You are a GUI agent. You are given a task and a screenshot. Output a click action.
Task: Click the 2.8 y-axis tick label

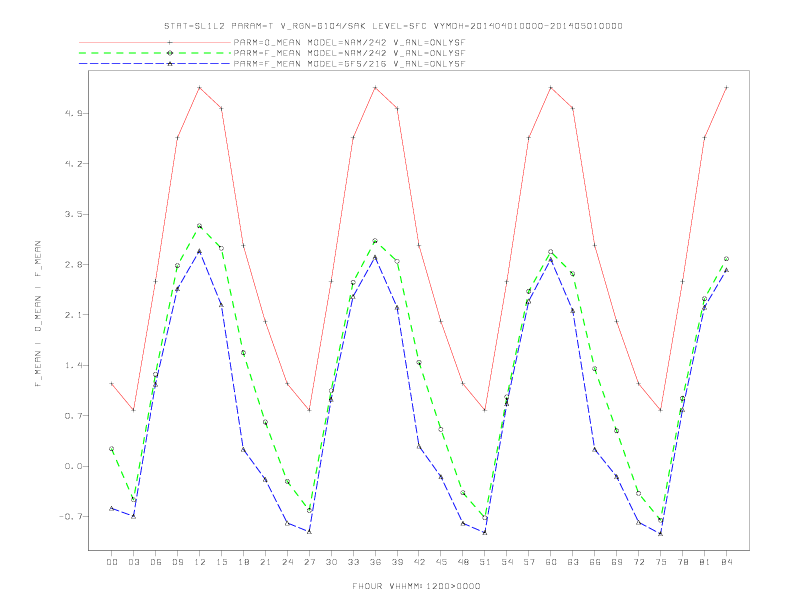(x=73, y=265)
